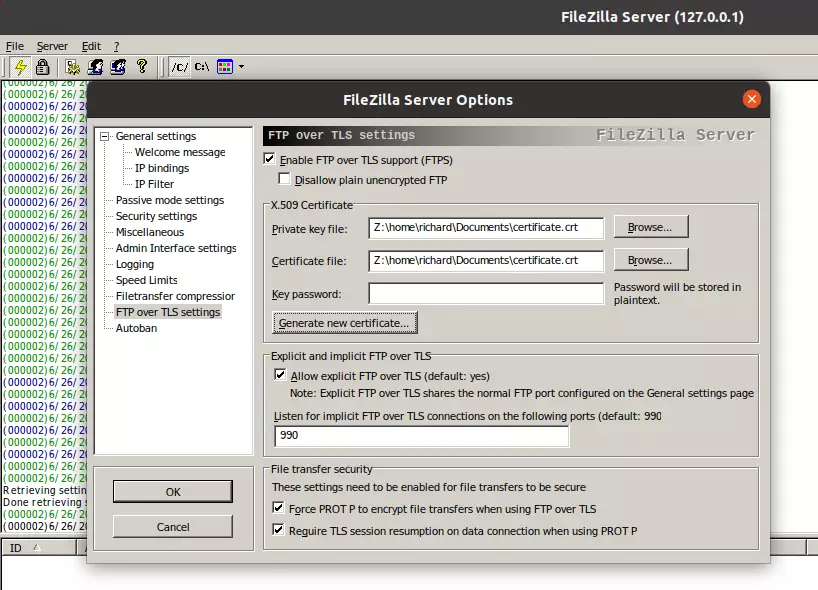Click the ID column header in main window
Viewport: 818px width, 590px height.
click(x=39, y=547)
